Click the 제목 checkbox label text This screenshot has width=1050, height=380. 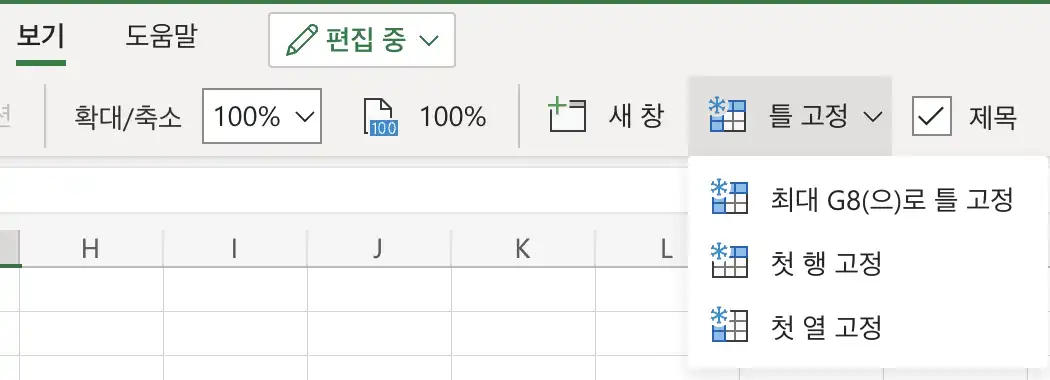(993, 117)
